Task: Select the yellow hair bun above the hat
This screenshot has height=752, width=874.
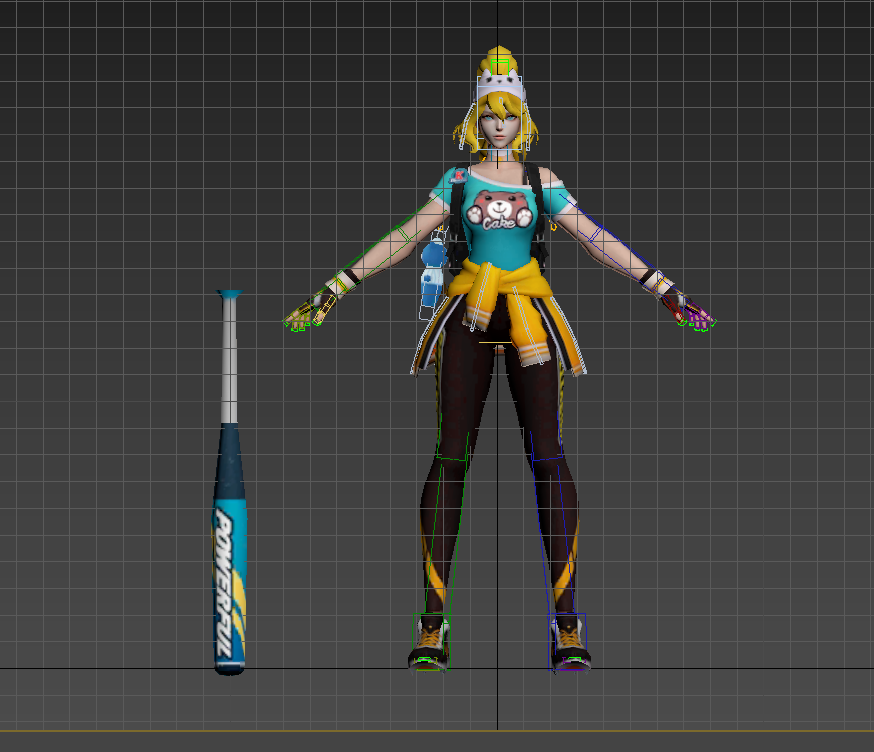Action: click(500, 57)
